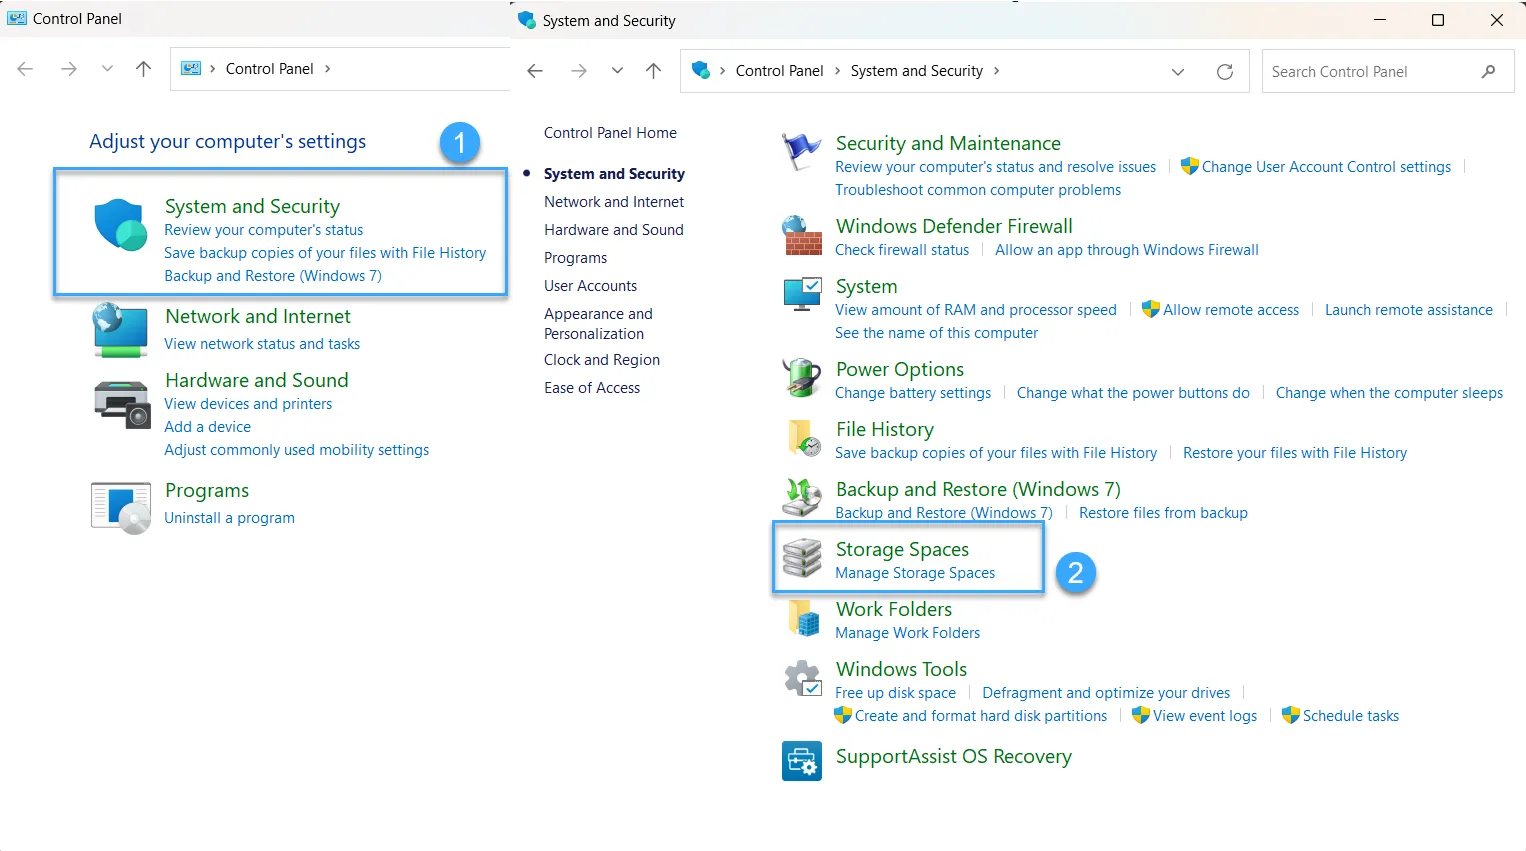Click the refresh button in System and Security address bar
The width and height of the screenshot is (1526, 851).
1225,72
